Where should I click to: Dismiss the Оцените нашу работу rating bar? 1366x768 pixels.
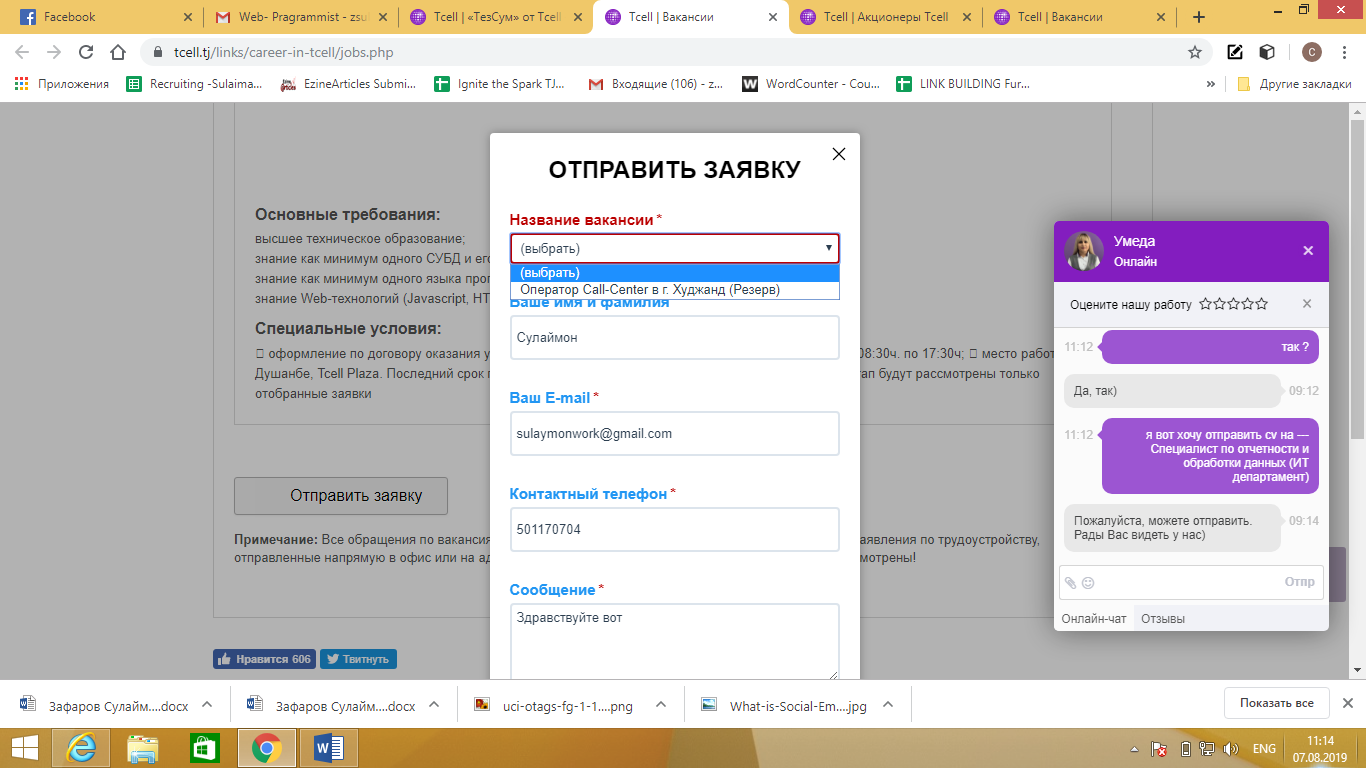[1307, 304]
